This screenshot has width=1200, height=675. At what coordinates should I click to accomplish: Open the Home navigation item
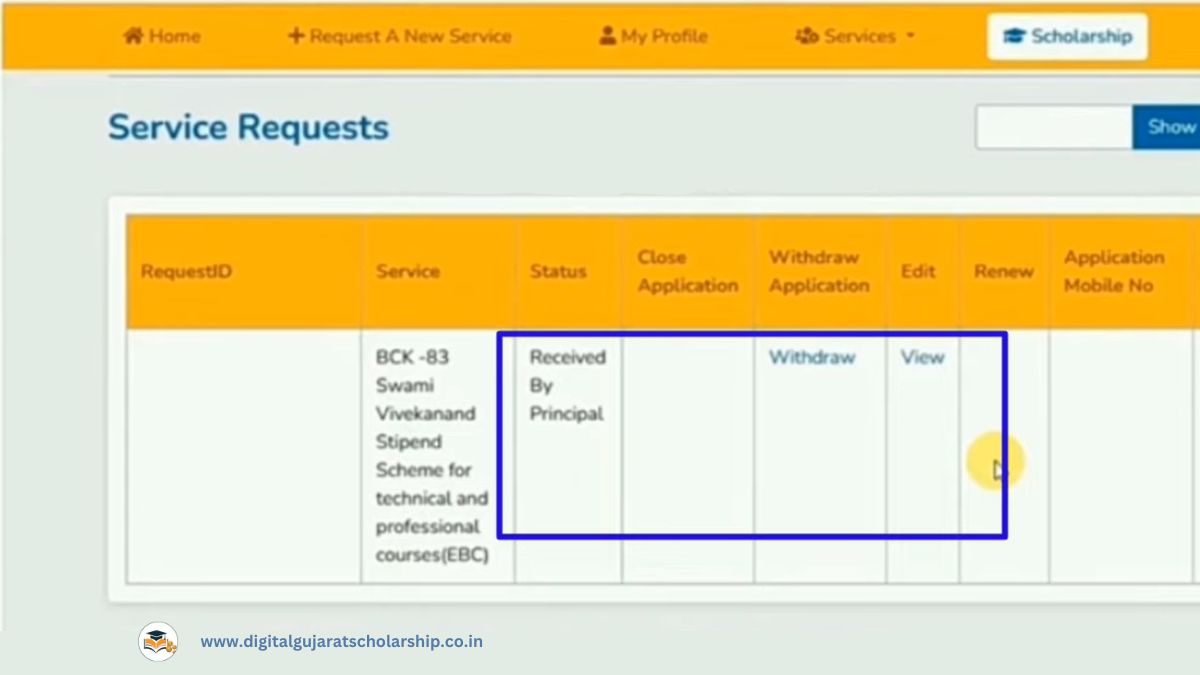pyautogui.click(x=170, y=35)
